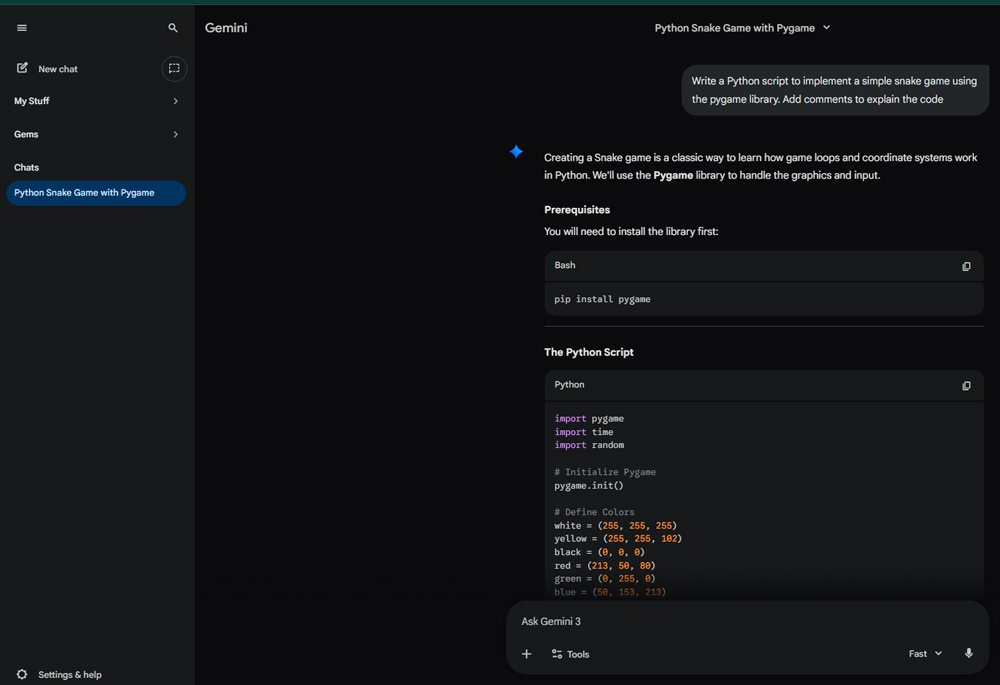Start a temporary chat via dashed icon

tap(174, 68)
